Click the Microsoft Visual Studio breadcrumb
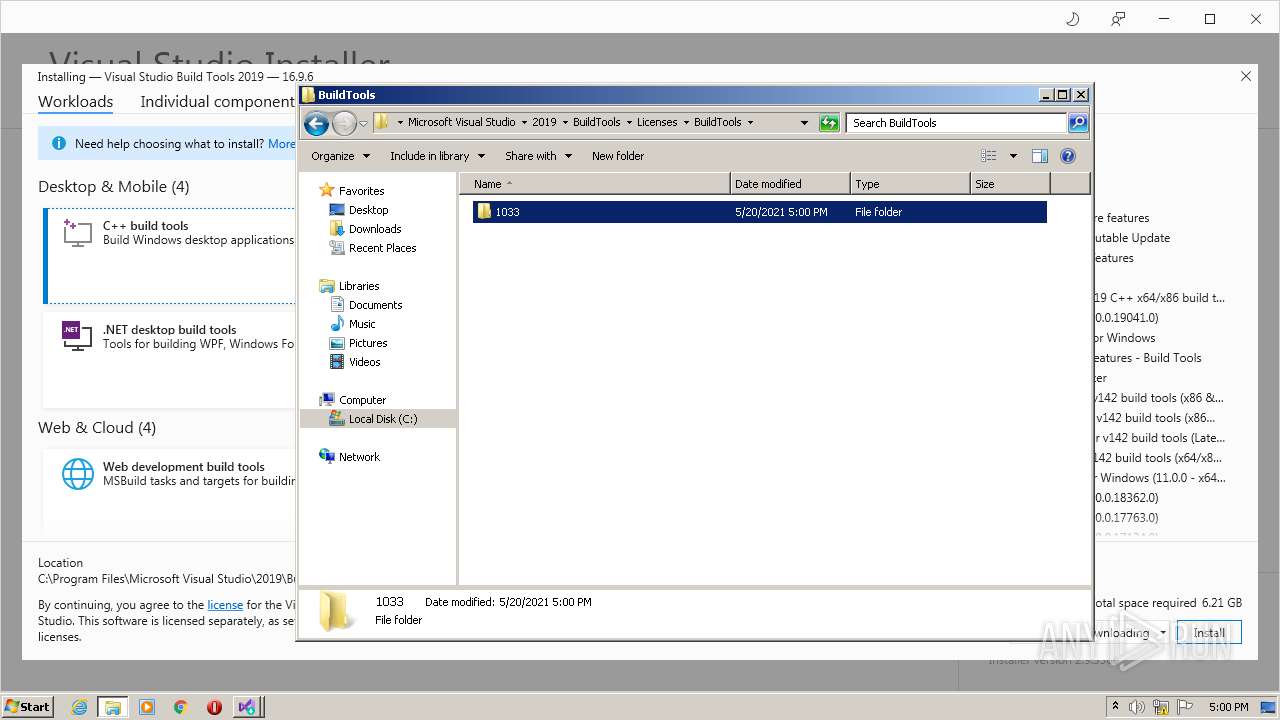This screenshot has width=1280, height=720. (x=461, y=122)
